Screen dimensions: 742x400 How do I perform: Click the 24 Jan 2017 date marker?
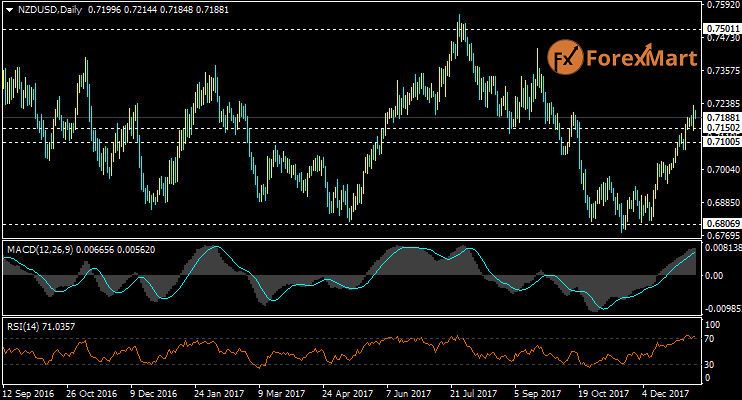221,393
